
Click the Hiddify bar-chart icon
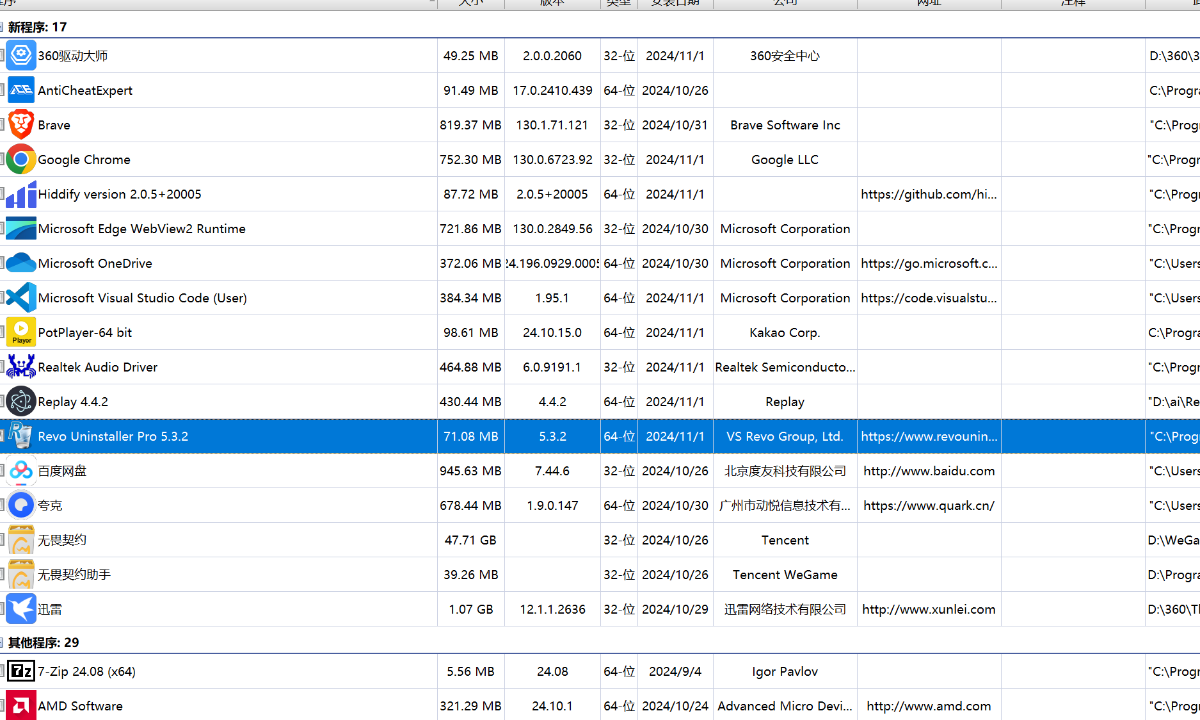tap(21, 194)
